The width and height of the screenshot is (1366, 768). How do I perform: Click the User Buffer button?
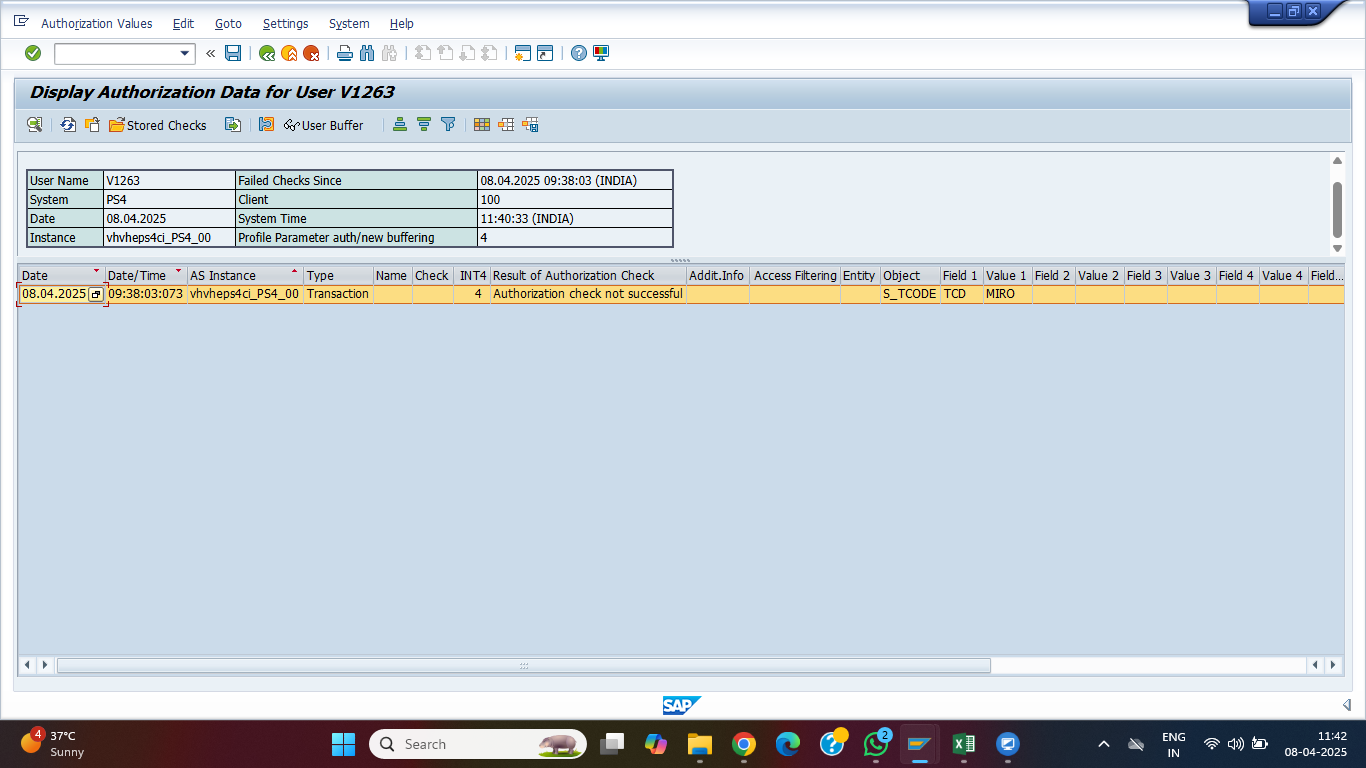[x=324, y=125]
